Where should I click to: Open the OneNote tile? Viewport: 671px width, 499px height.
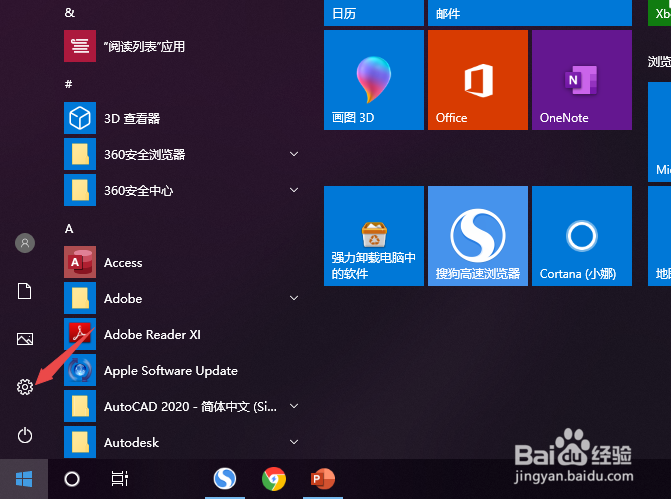pyautogui.click(x=582, y=80)
